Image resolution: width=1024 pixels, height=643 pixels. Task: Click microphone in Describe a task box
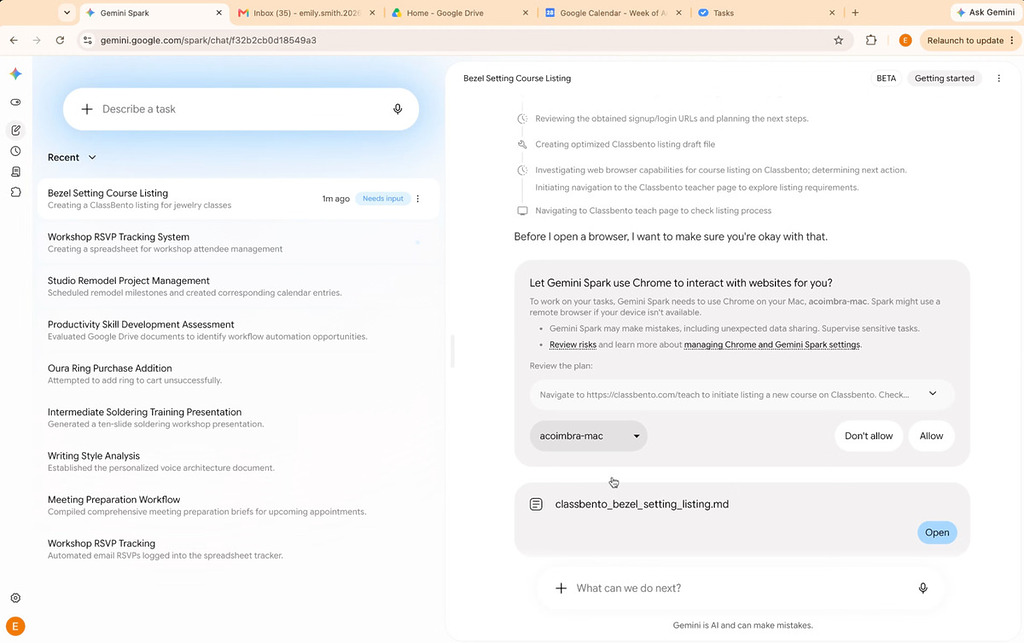(x=398, y=109)
